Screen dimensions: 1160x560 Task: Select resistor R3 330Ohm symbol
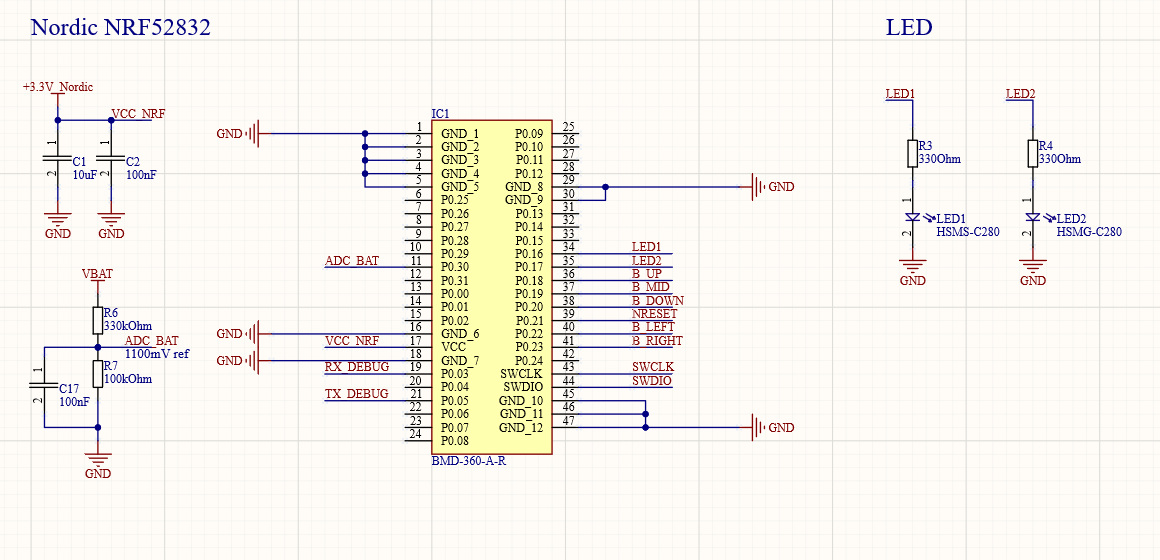coord(912,154)
